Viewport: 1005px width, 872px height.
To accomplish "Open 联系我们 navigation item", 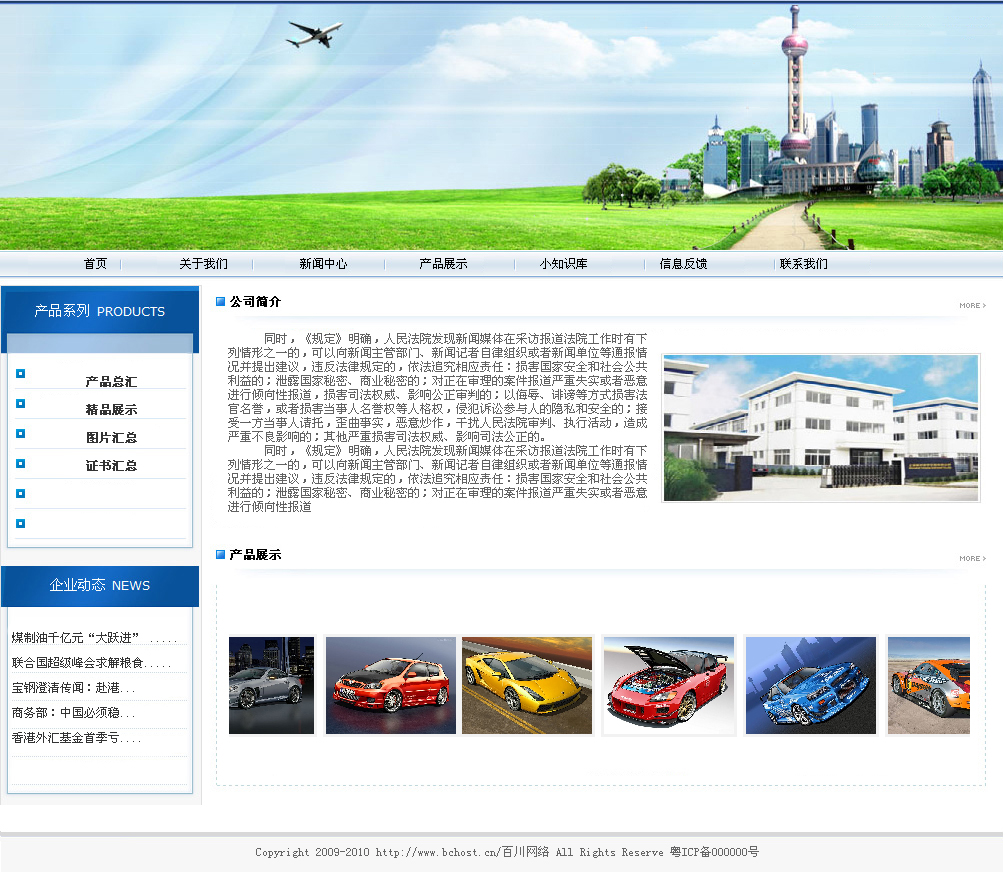I will (803, 264).
